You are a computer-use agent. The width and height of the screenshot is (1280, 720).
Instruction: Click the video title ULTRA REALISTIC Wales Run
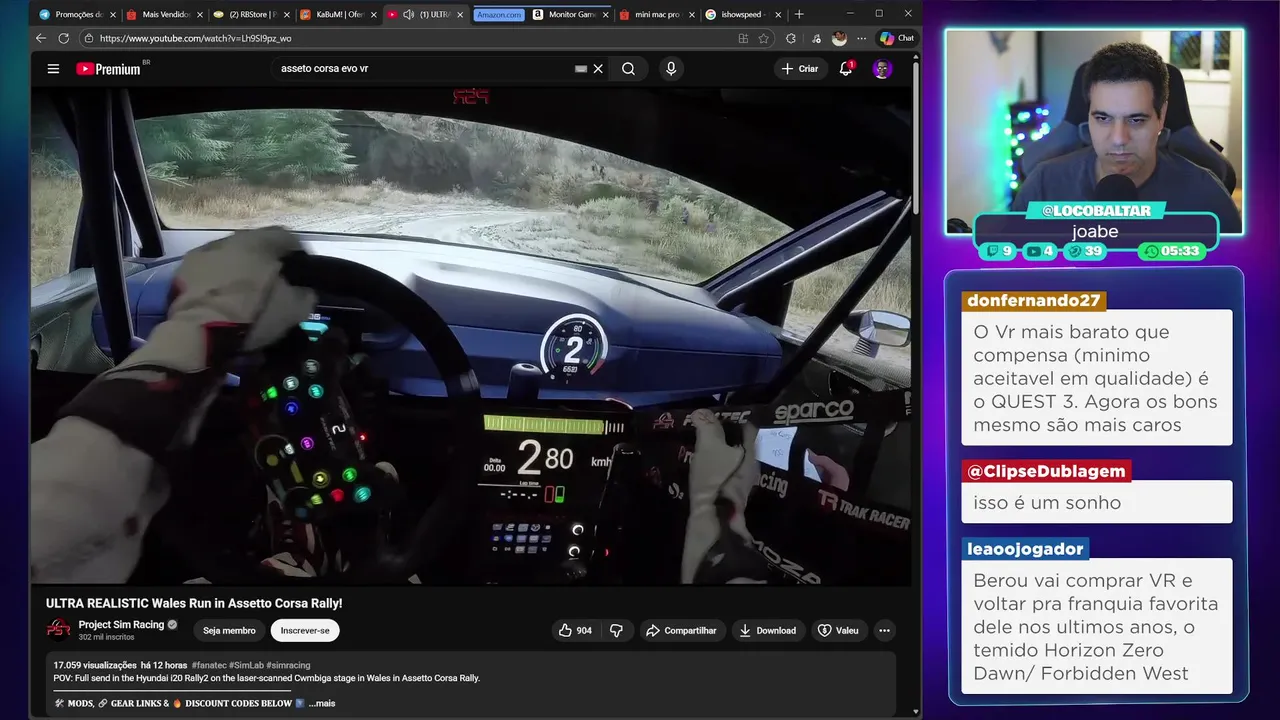point(194,603)
